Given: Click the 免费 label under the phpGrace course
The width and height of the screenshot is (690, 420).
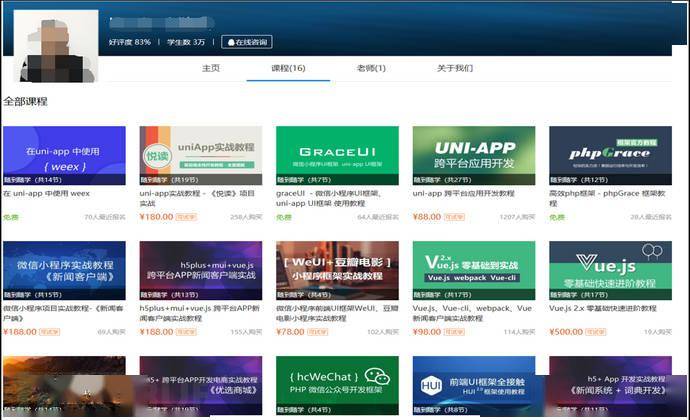Looking at the screenshot, I should click(557, 217).
